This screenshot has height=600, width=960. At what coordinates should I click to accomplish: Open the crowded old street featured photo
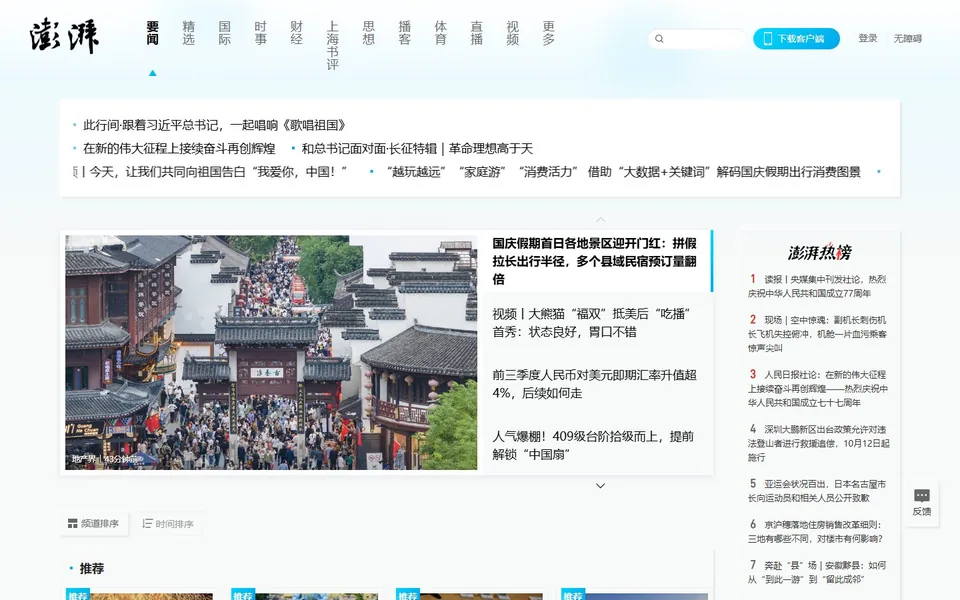[x=271, y=353]
